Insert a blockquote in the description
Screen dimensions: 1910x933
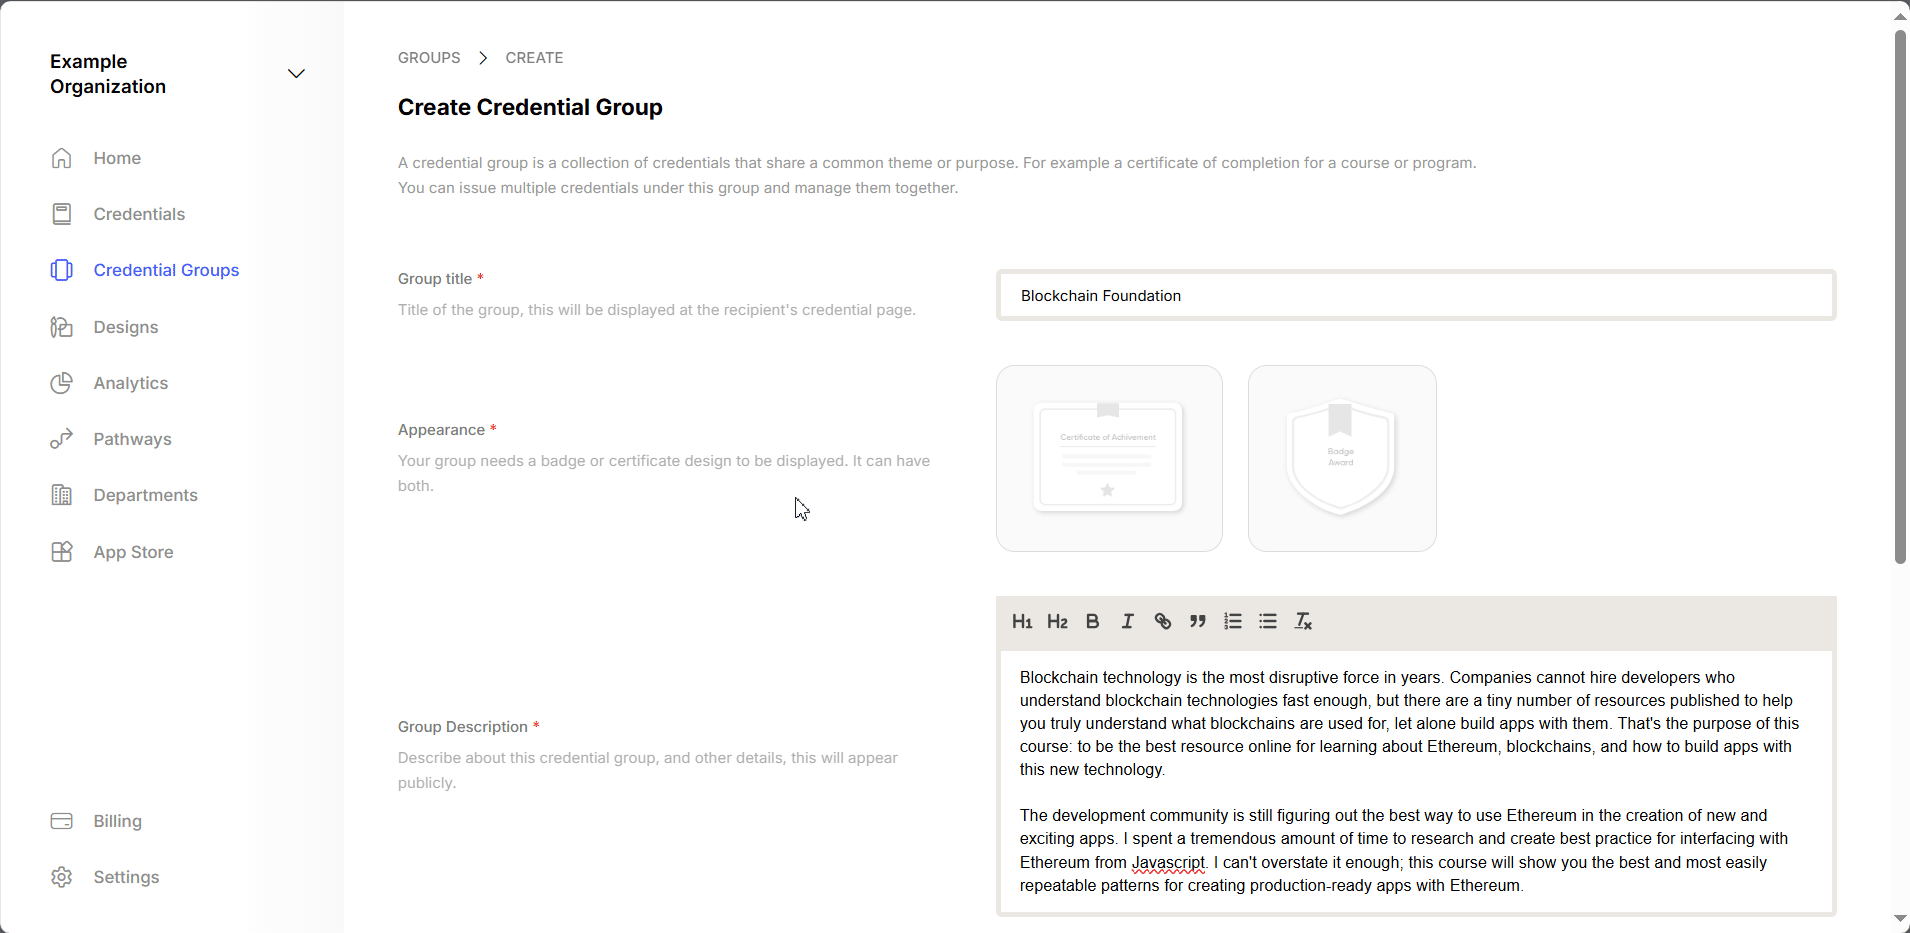[1197, 621]
